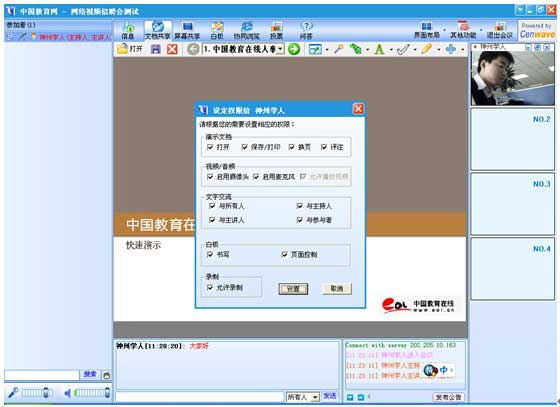Viewport: 560px width, 407px height.
Task: Open the 协同浏览 co-browsing tab
Action: point(246,30)
